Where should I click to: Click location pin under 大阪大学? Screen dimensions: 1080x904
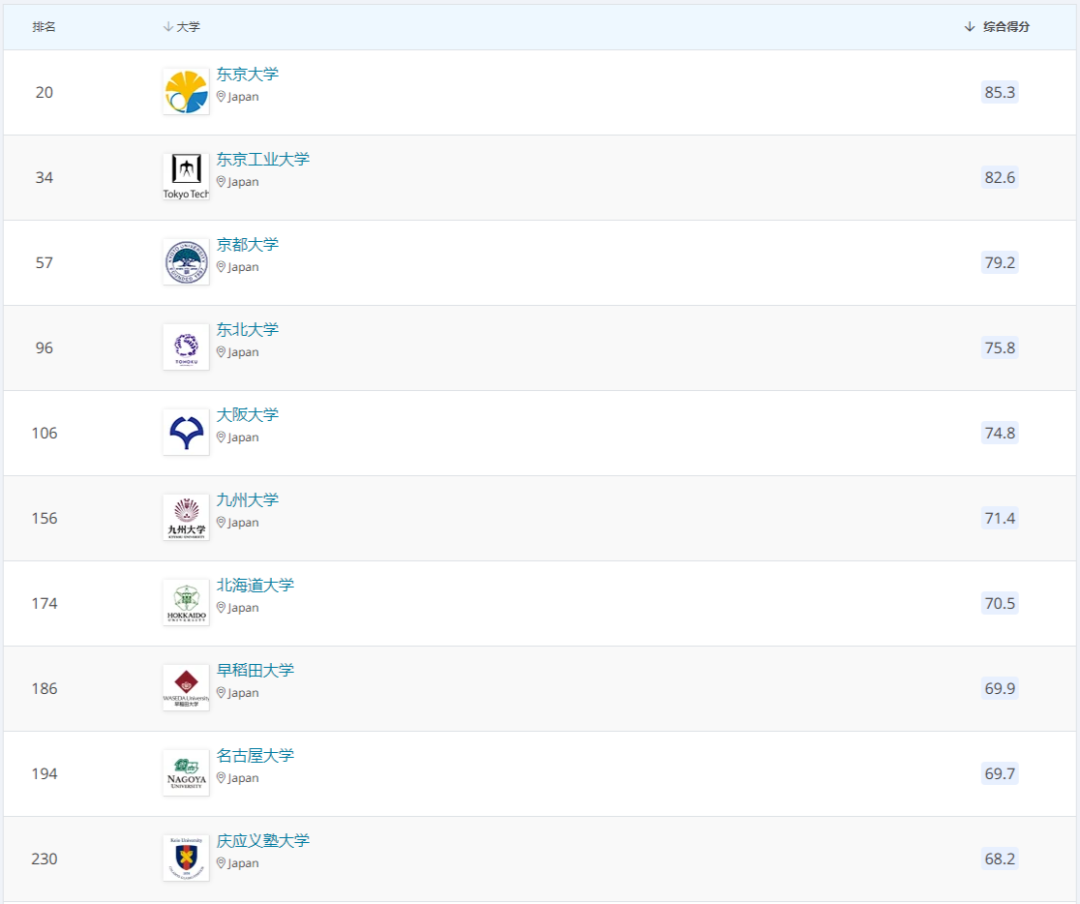click(x=221, y=437)
